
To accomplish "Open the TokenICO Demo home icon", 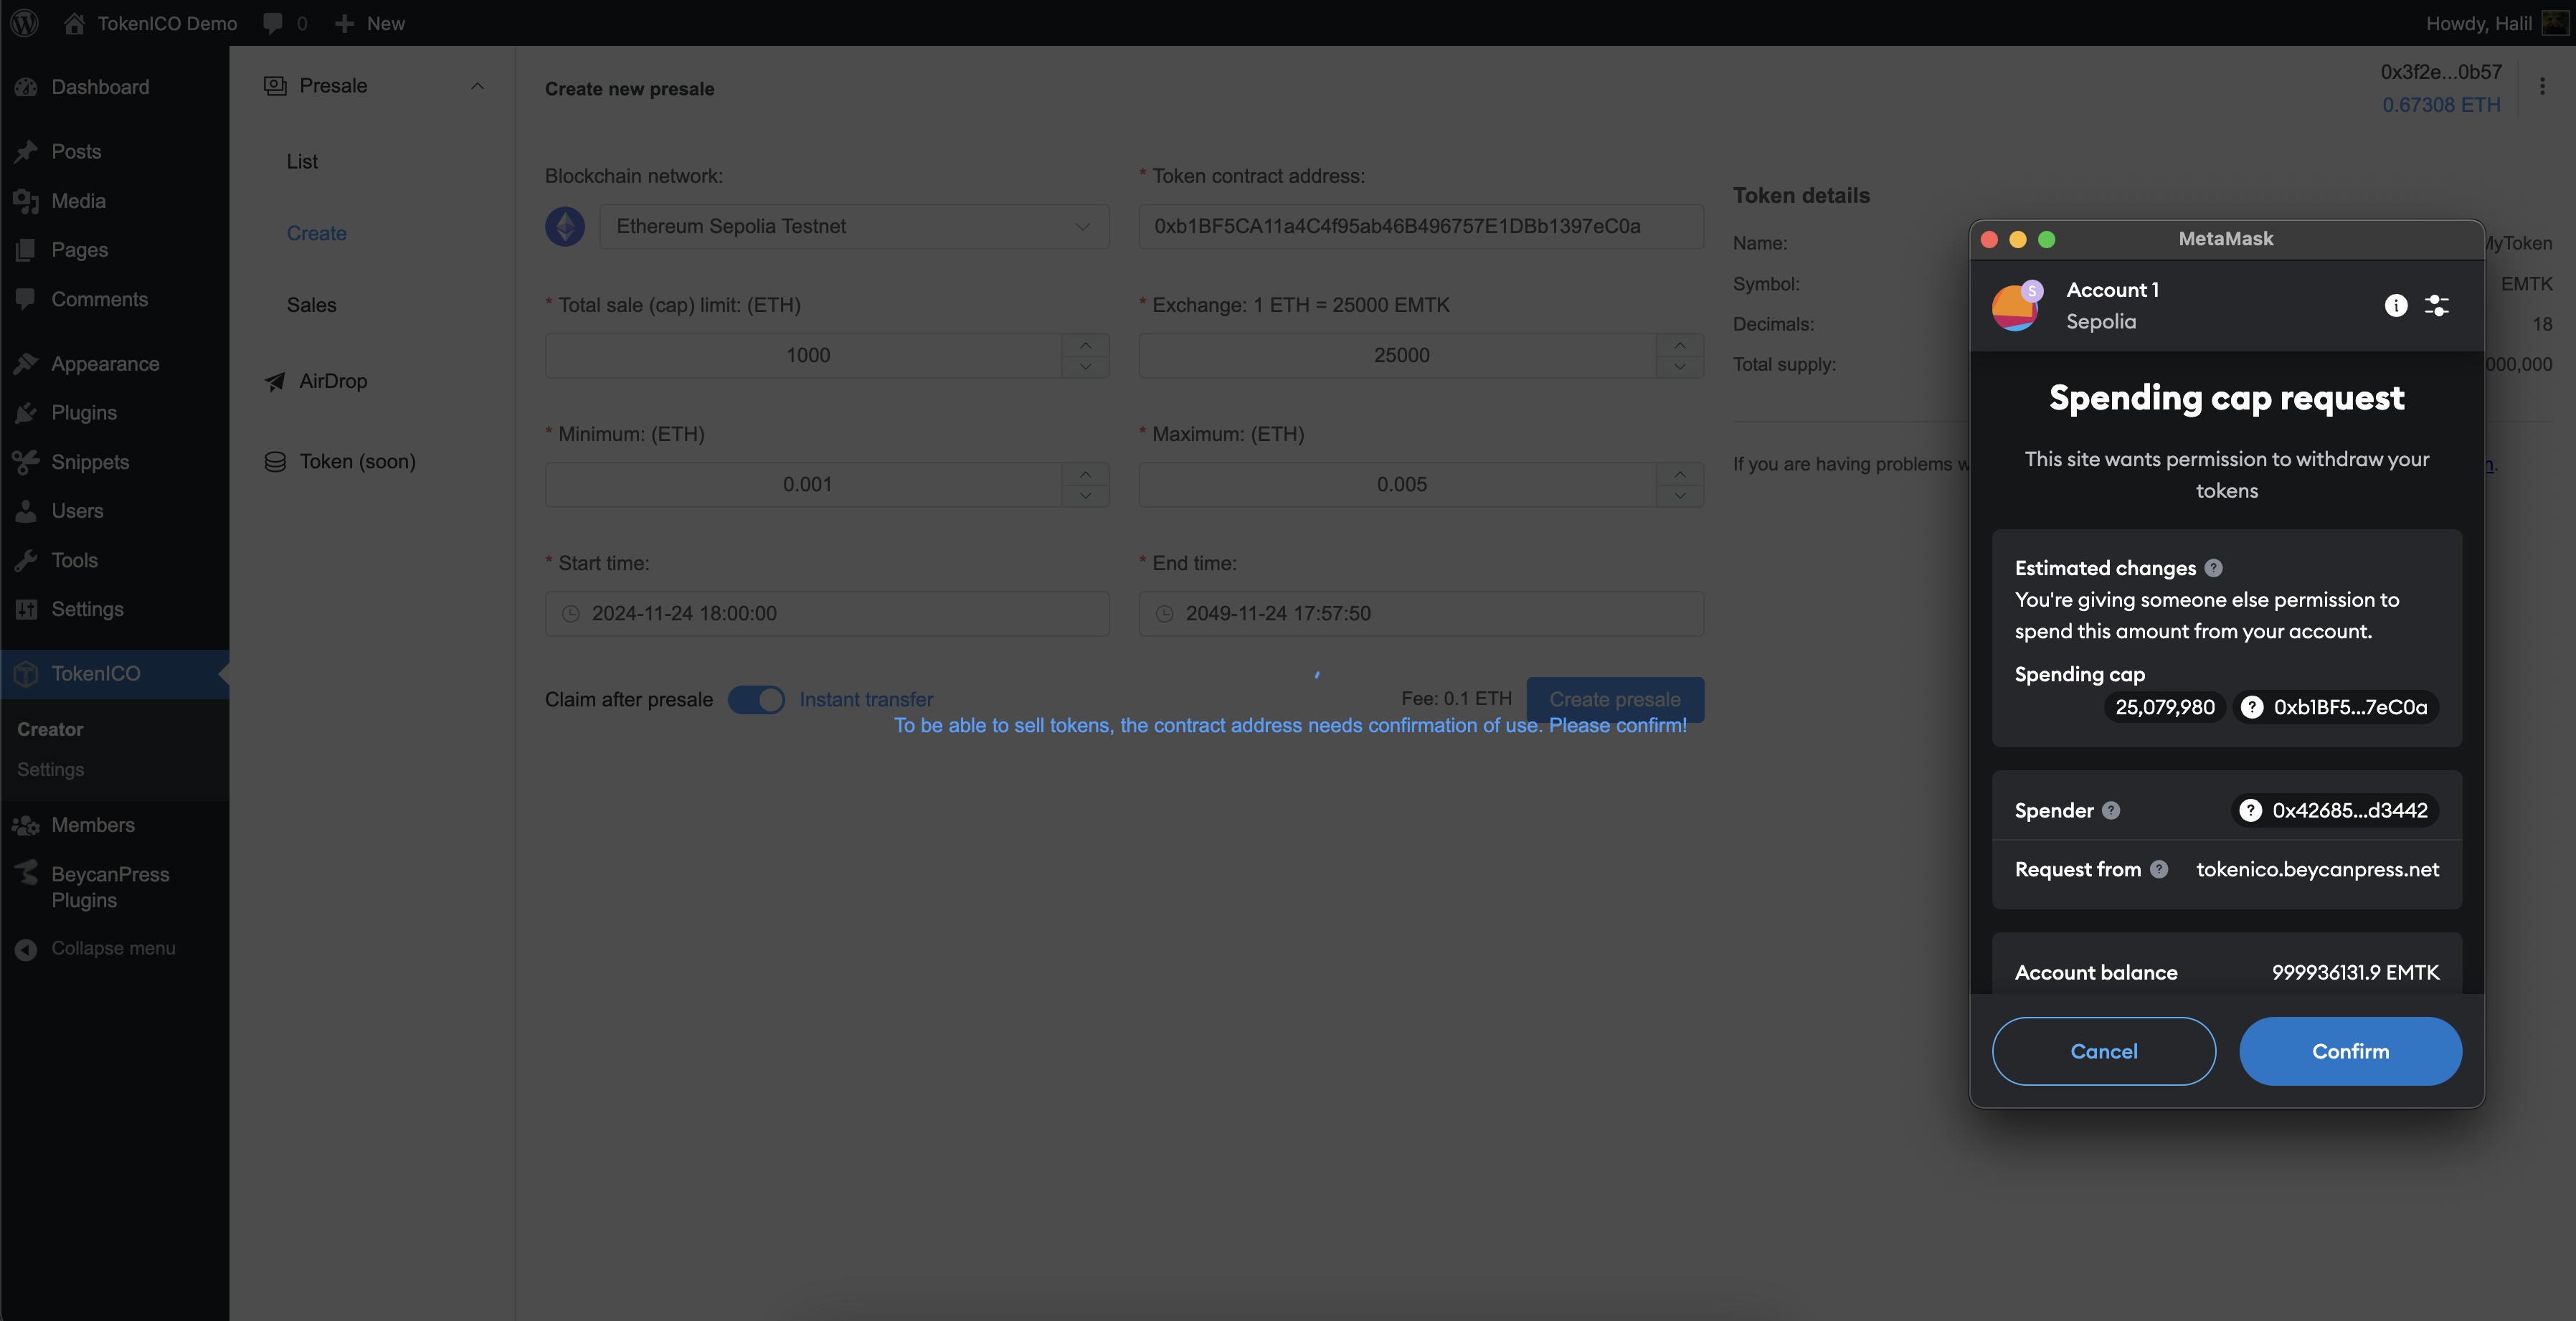I will tap(74, 22).
